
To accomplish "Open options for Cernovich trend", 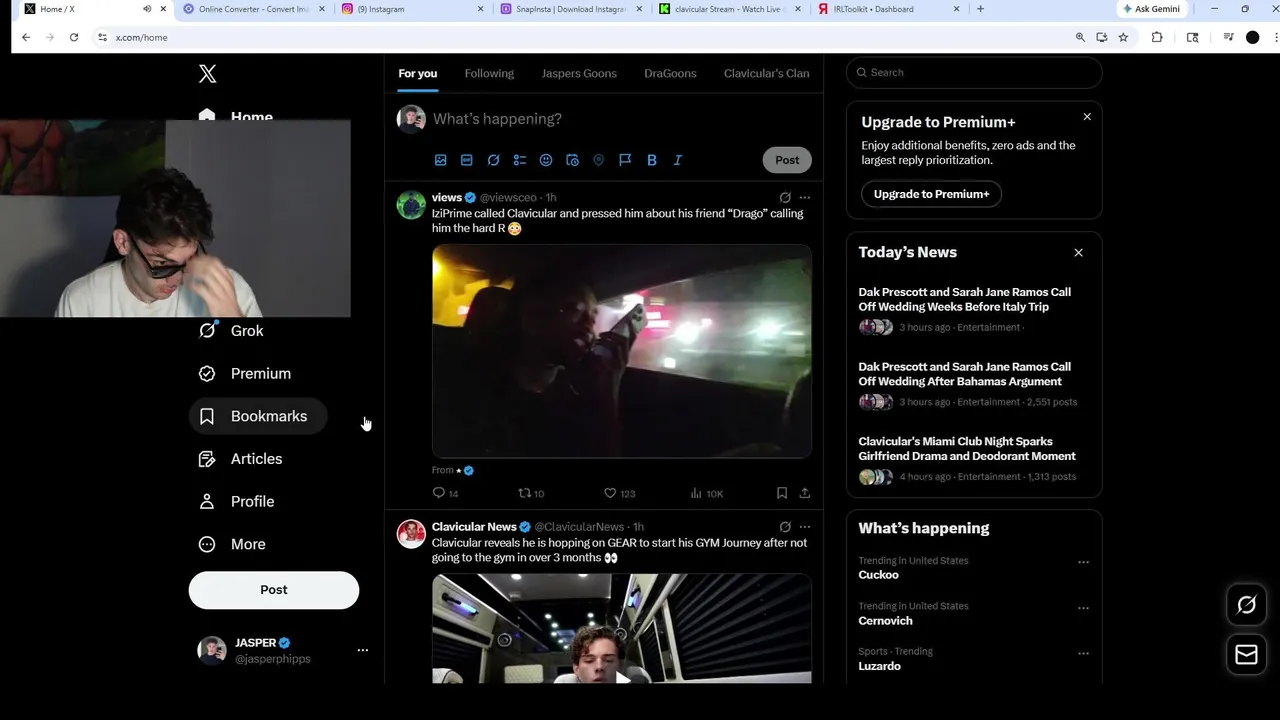I will (x=1083, y=608).
